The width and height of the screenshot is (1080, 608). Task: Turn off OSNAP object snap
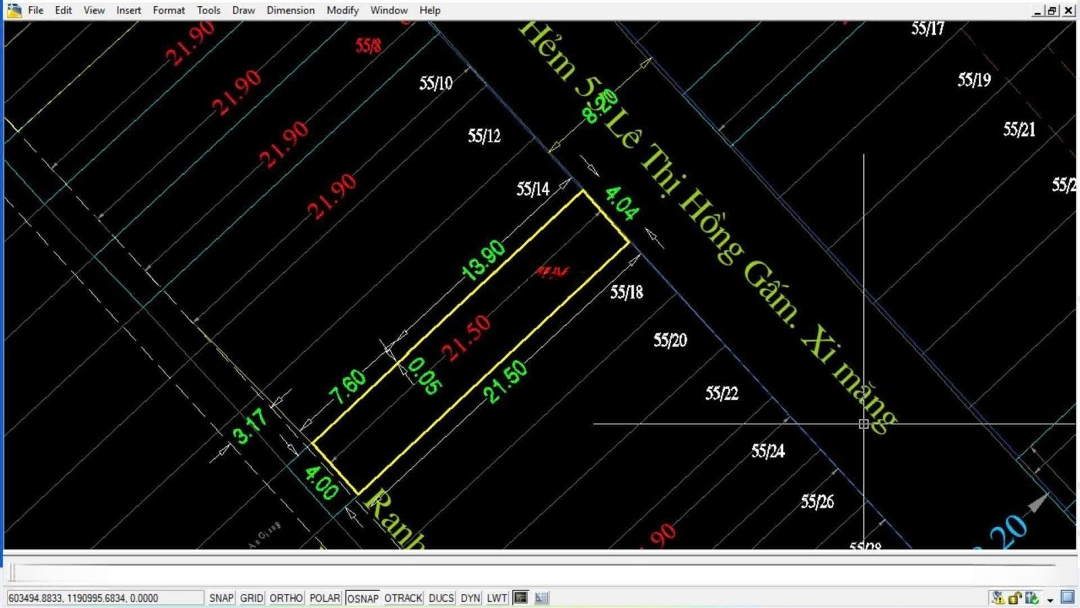point(363,598)
